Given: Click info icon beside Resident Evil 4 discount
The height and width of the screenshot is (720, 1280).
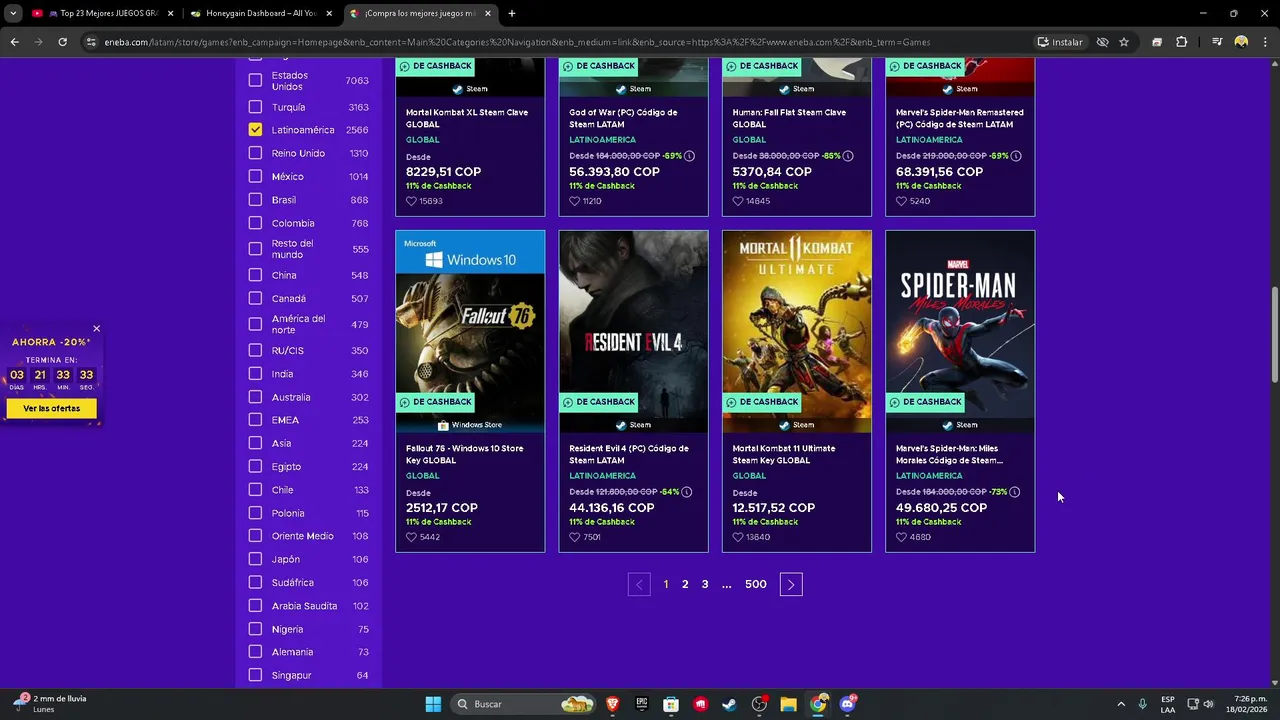Looking at the screenshot, I should (687, 492).
